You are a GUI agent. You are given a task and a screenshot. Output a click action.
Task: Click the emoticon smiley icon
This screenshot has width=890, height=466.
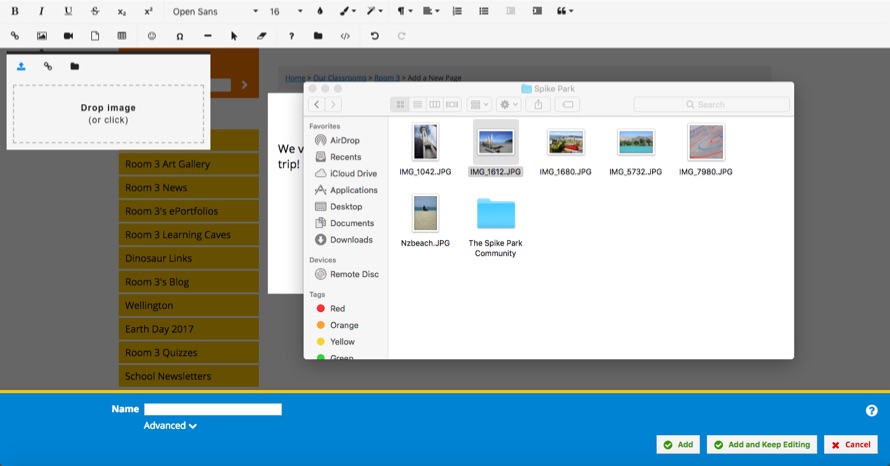coord(152,36)
